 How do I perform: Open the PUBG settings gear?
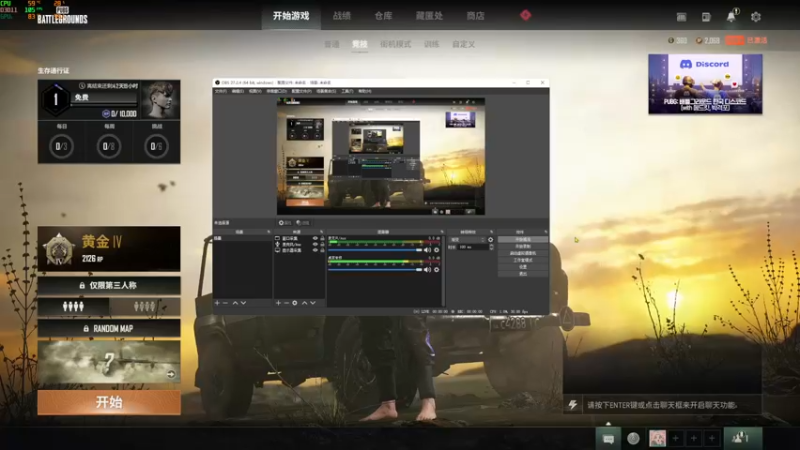click(x=756, y=17)
